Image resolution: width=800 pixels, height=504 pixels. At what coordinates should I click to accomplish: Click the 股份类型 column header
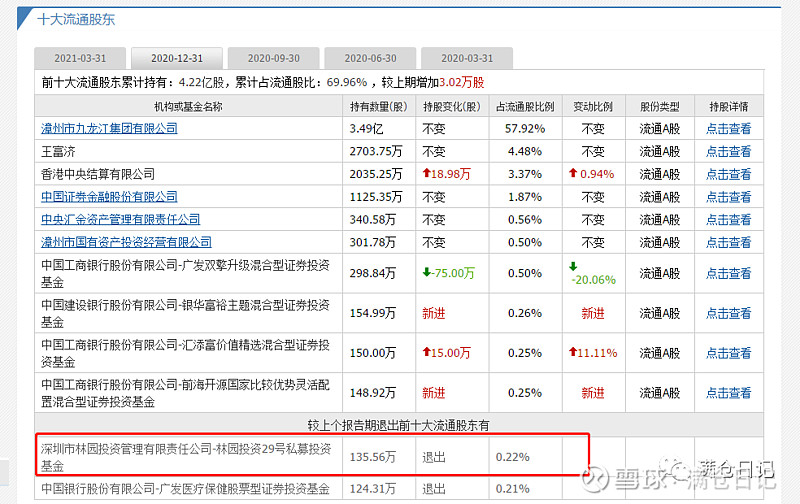tap(660, 107)
